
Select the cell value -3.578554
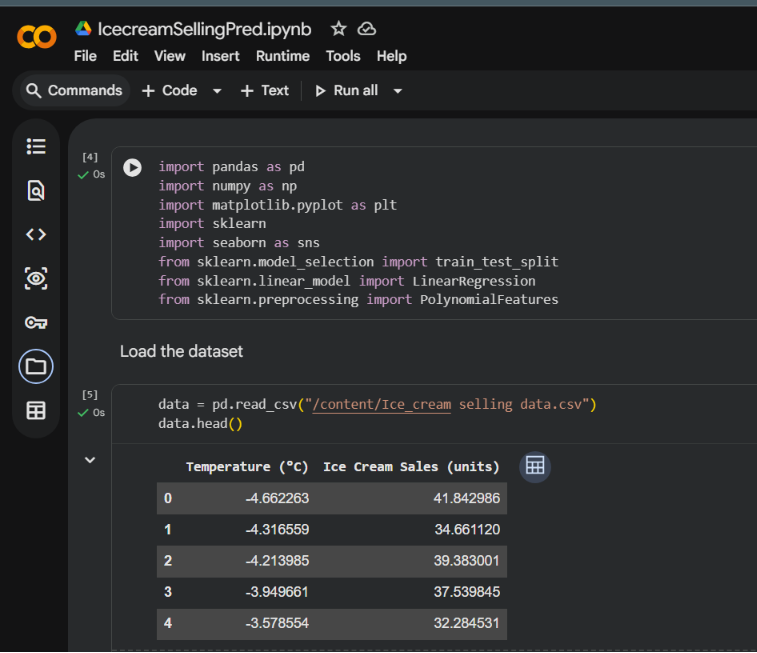coord(277,623)
